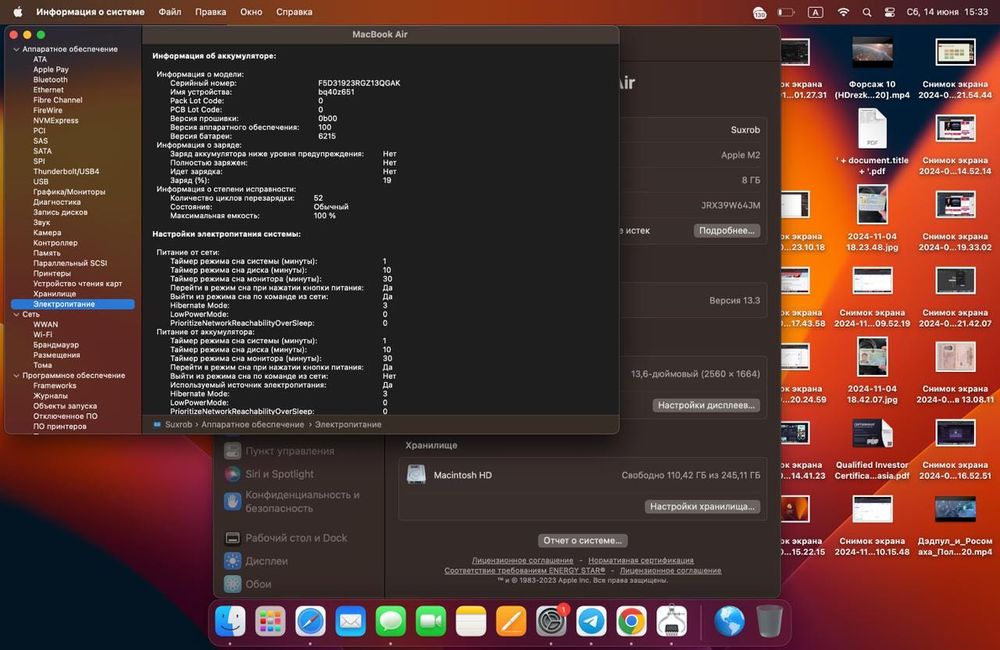Viewport: 1000px width, 650px height.
Task: Click the Подробнее... button
Action: click(x=726, y=230)
